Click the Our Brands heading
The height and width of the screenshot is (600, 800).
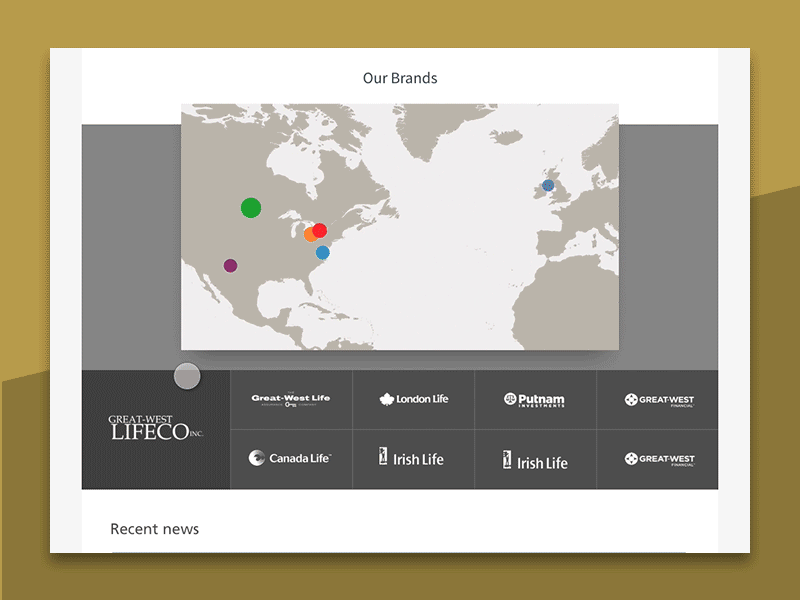pyautogui.click(x=400, y=78)
